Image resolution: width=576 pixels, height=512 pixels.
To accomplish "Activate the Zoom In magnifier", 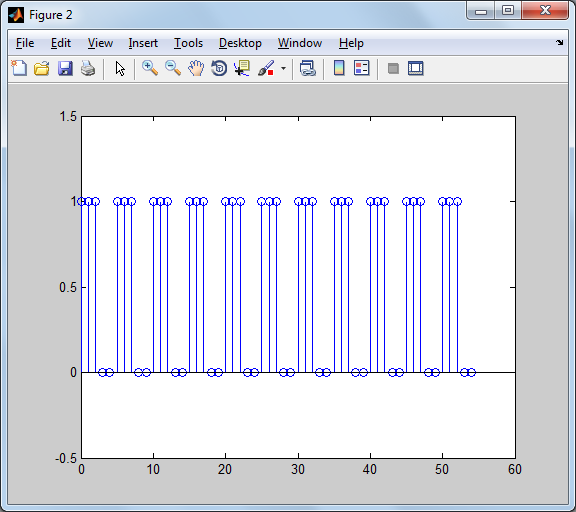I will (150, 68).
